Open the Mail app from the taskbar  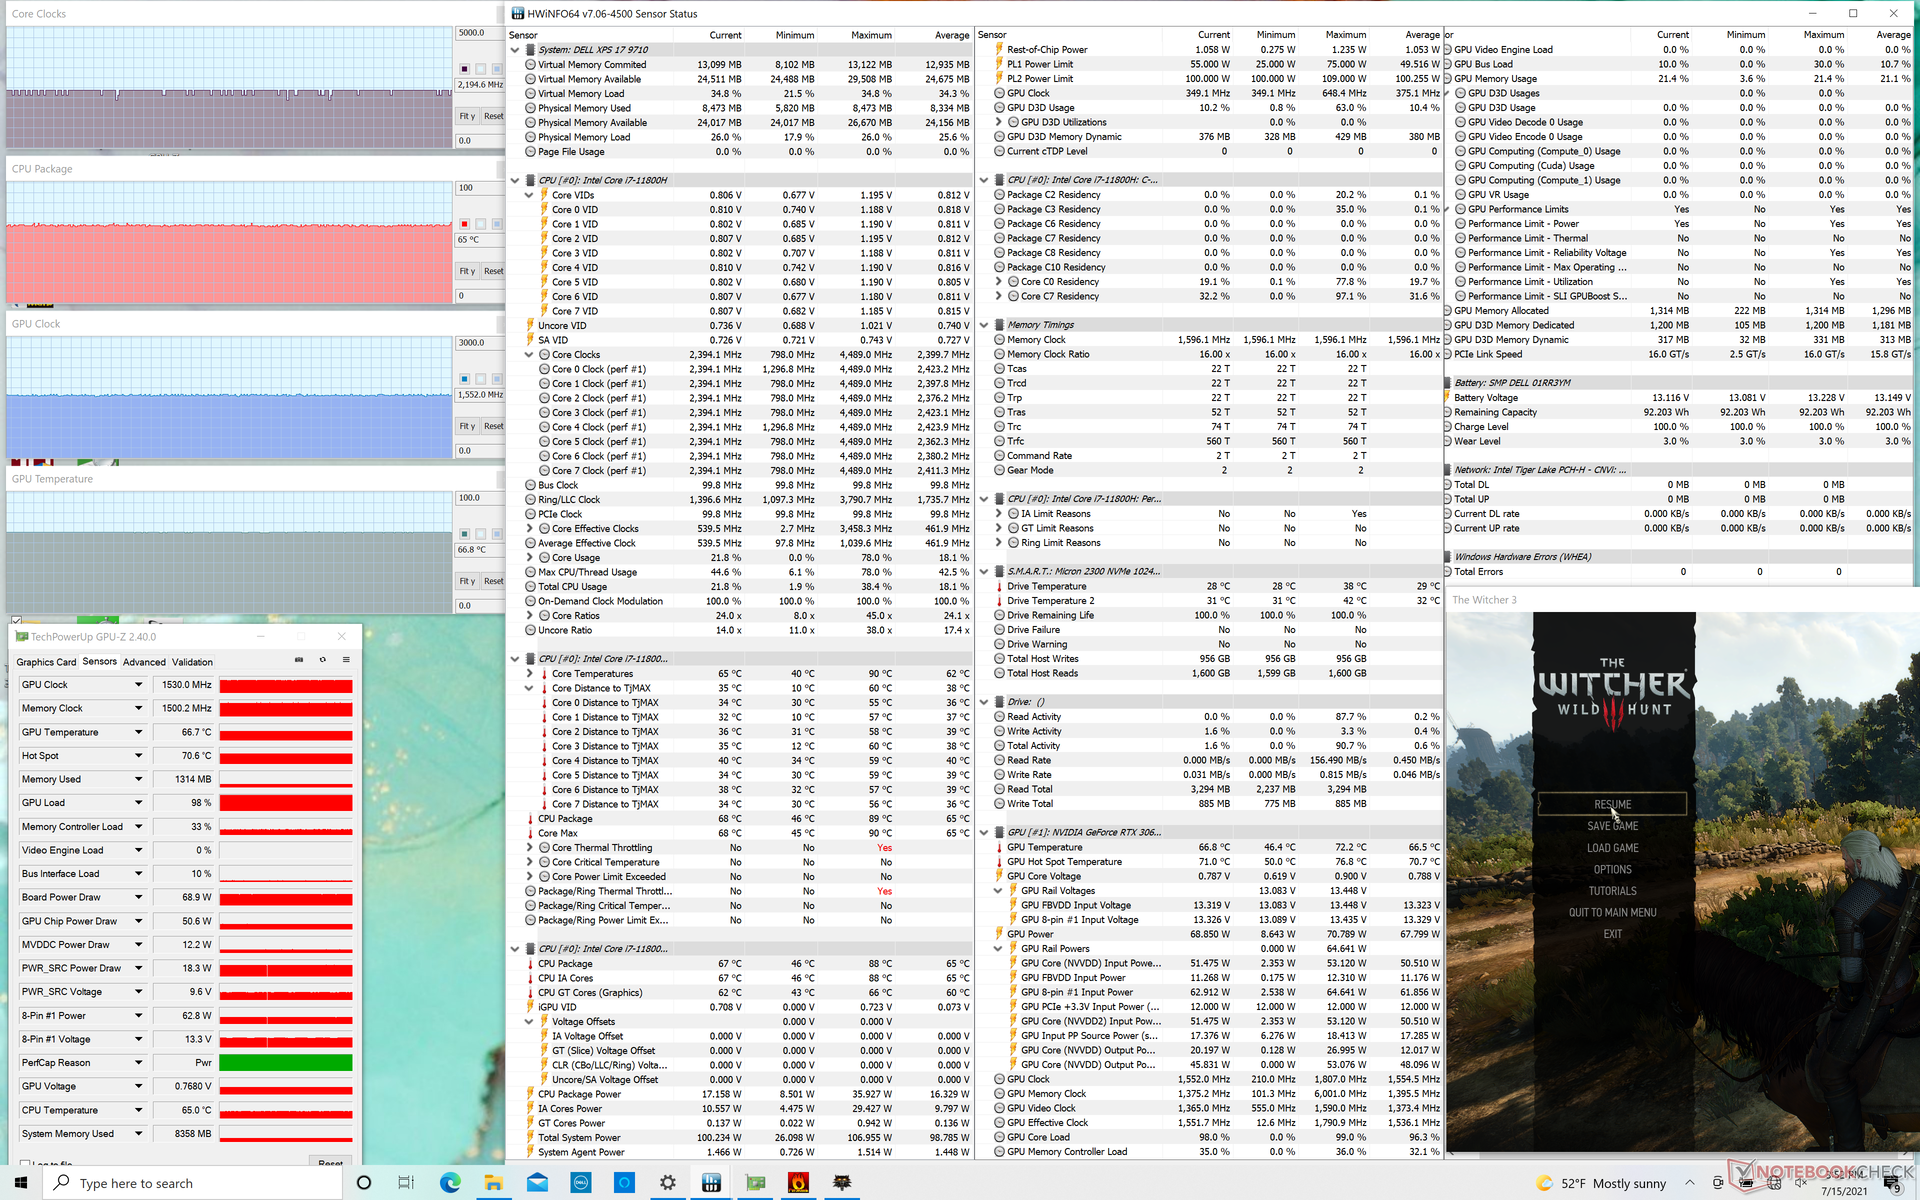[537, 1183]
